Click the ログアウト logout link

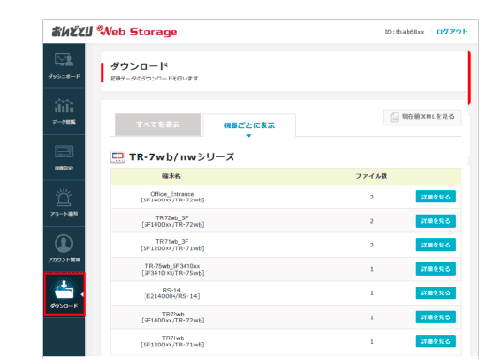pyautogui.click(x=452, y=32)
